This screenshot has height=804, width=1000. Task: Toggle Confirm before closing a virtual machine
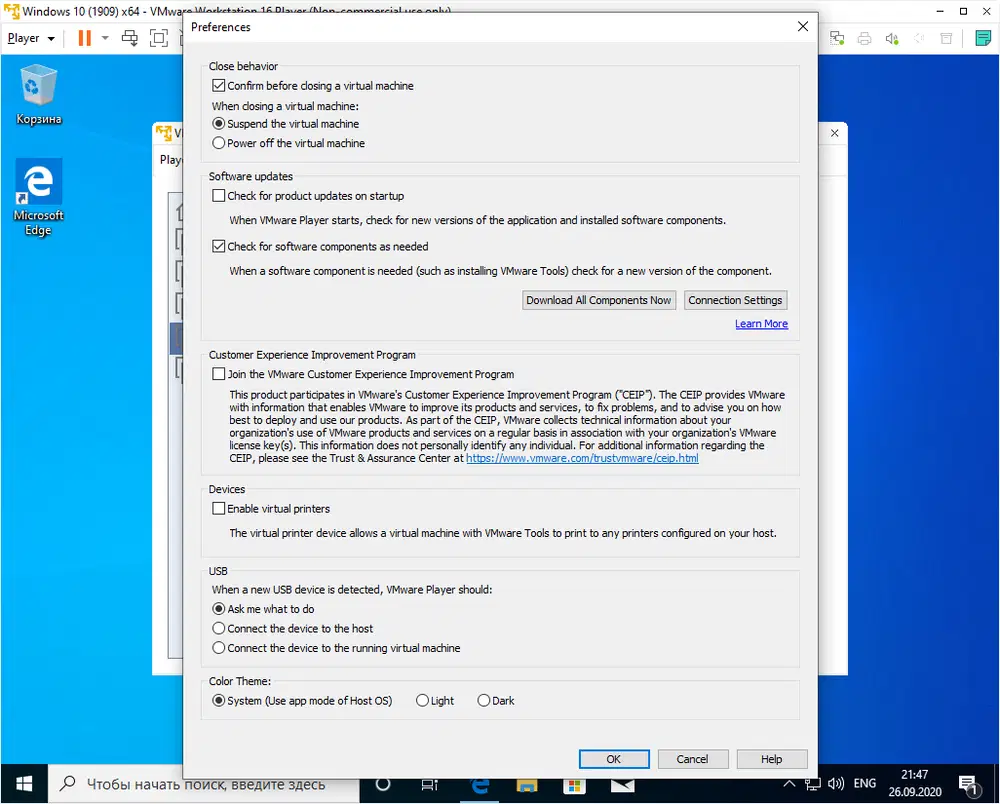coord(219,85)
